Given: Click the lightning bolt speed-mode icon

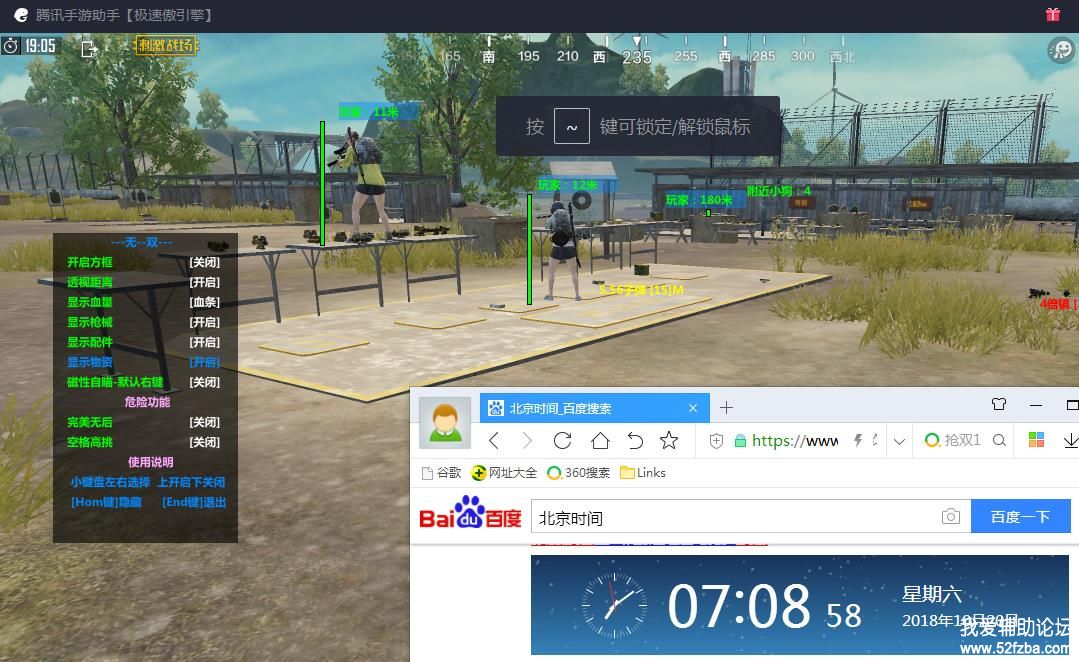Looking at the screenshot, I should pos(858,440).
